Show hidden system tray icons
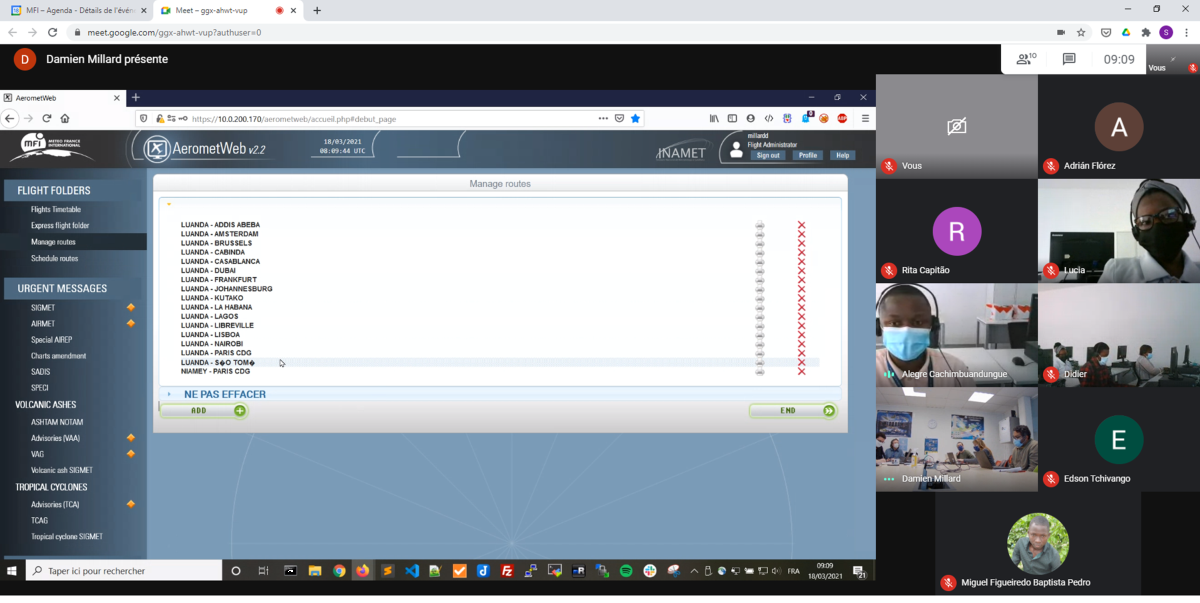 [x=694, y=571]
